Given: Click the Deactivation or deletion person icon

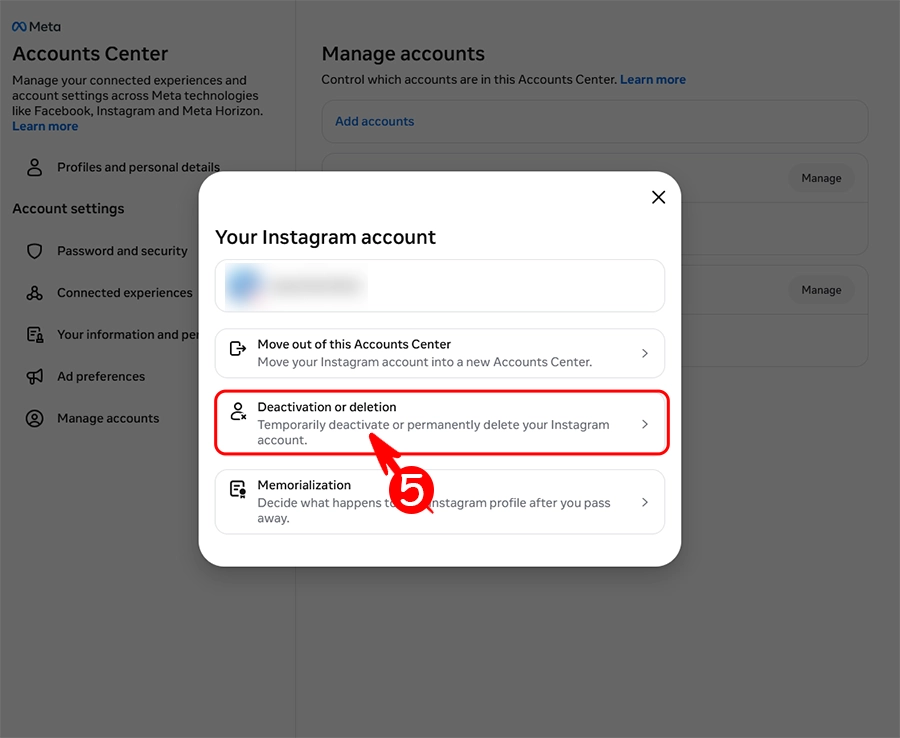Looking at the screenshot, I should click(x=238, y=411).
